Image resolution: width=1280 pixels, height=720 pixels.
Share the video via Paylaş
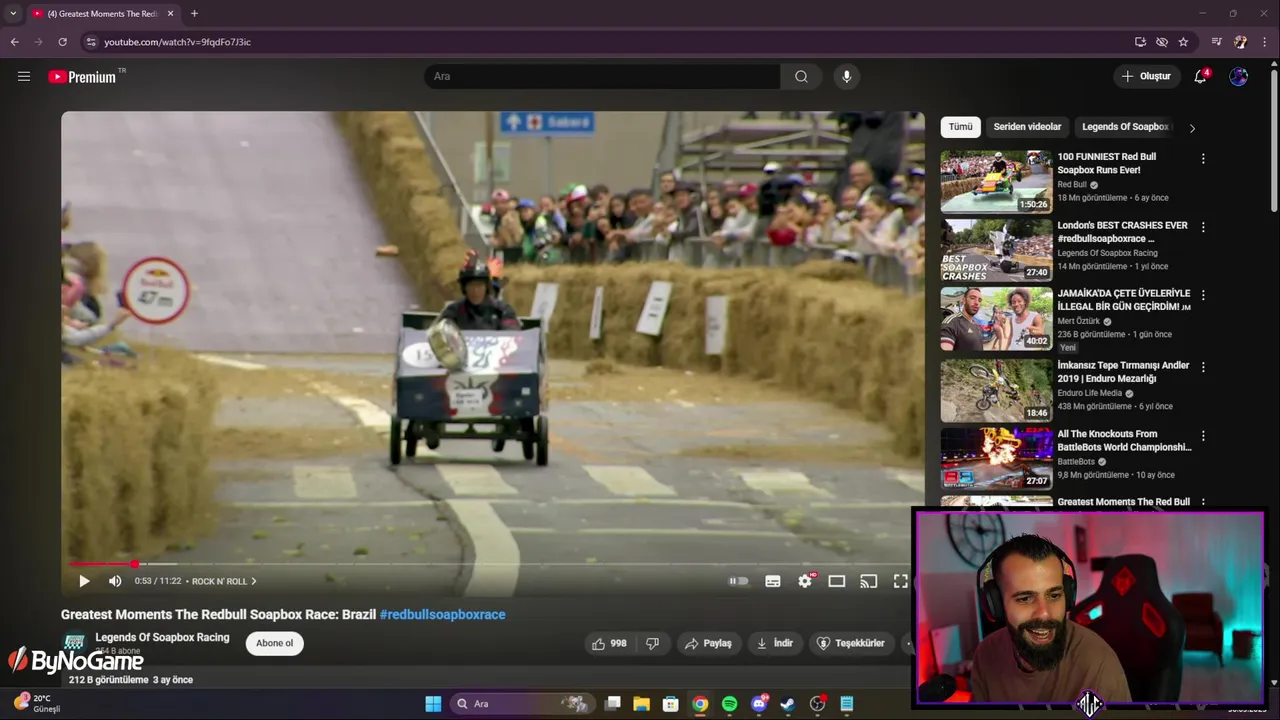click(x=708, y=643)
